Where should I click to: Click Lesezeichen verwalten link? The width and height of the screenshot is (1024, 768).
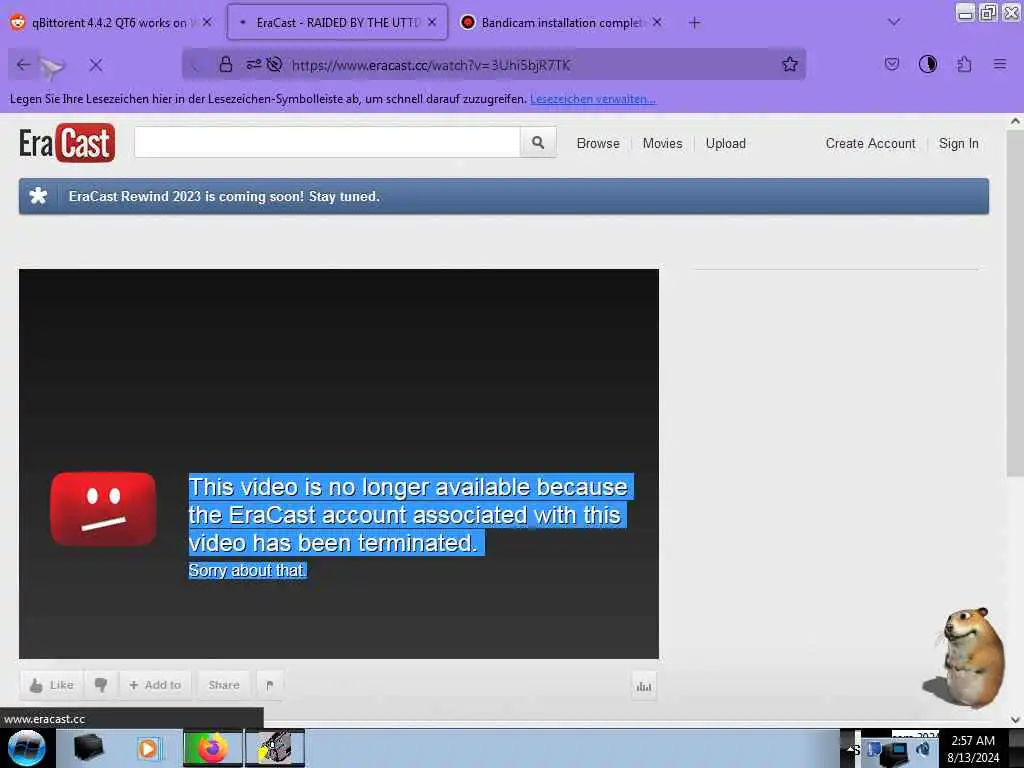click(x=593, y=99)
